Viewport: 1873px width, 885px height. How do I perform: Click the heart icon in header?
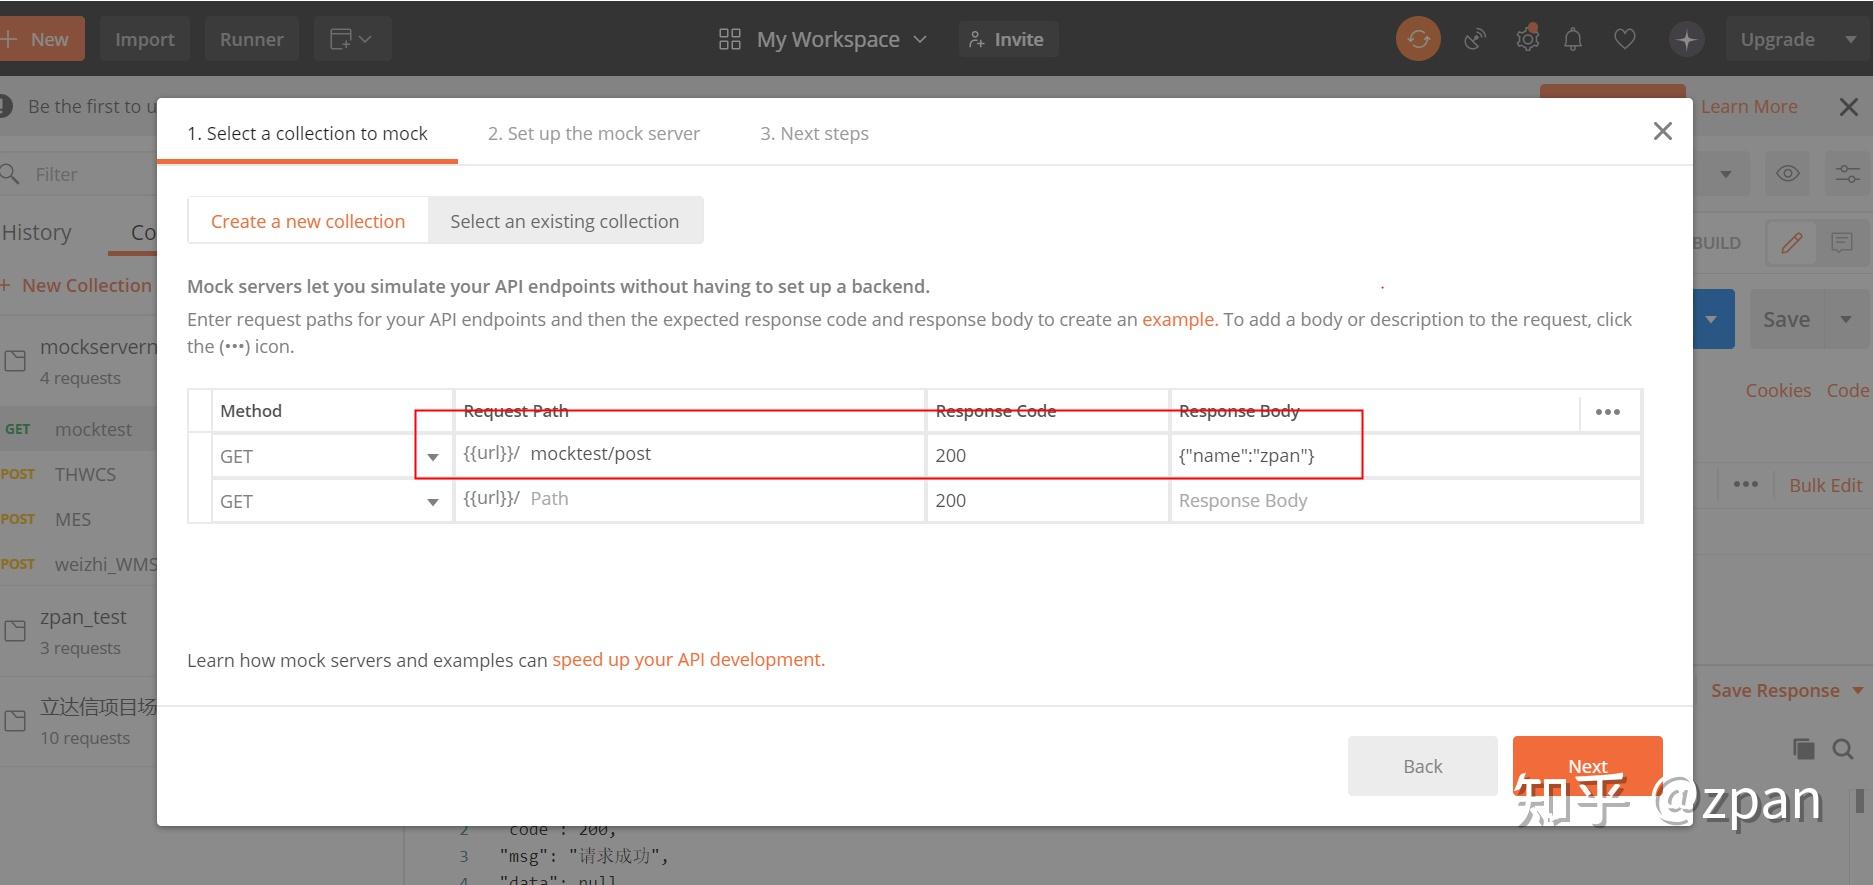pos(1625,40)
